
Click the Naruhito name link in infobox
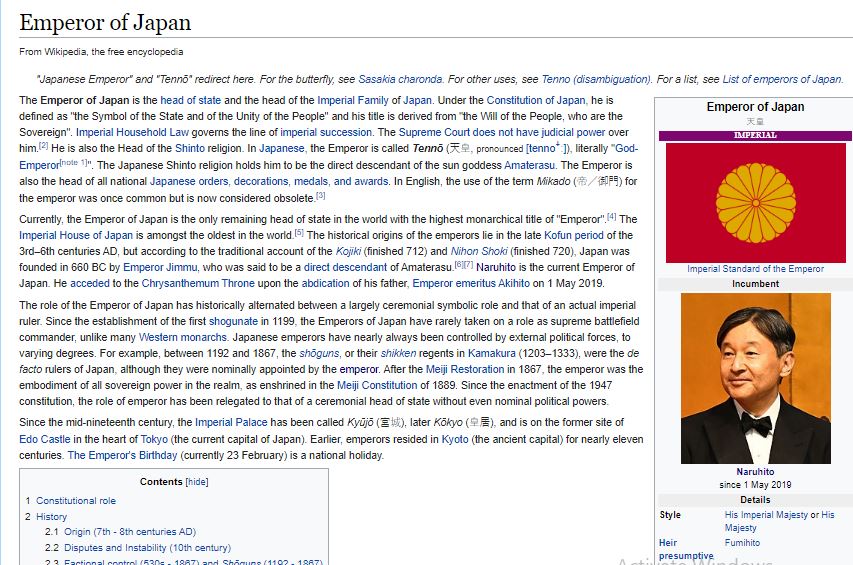pos(755,472)
